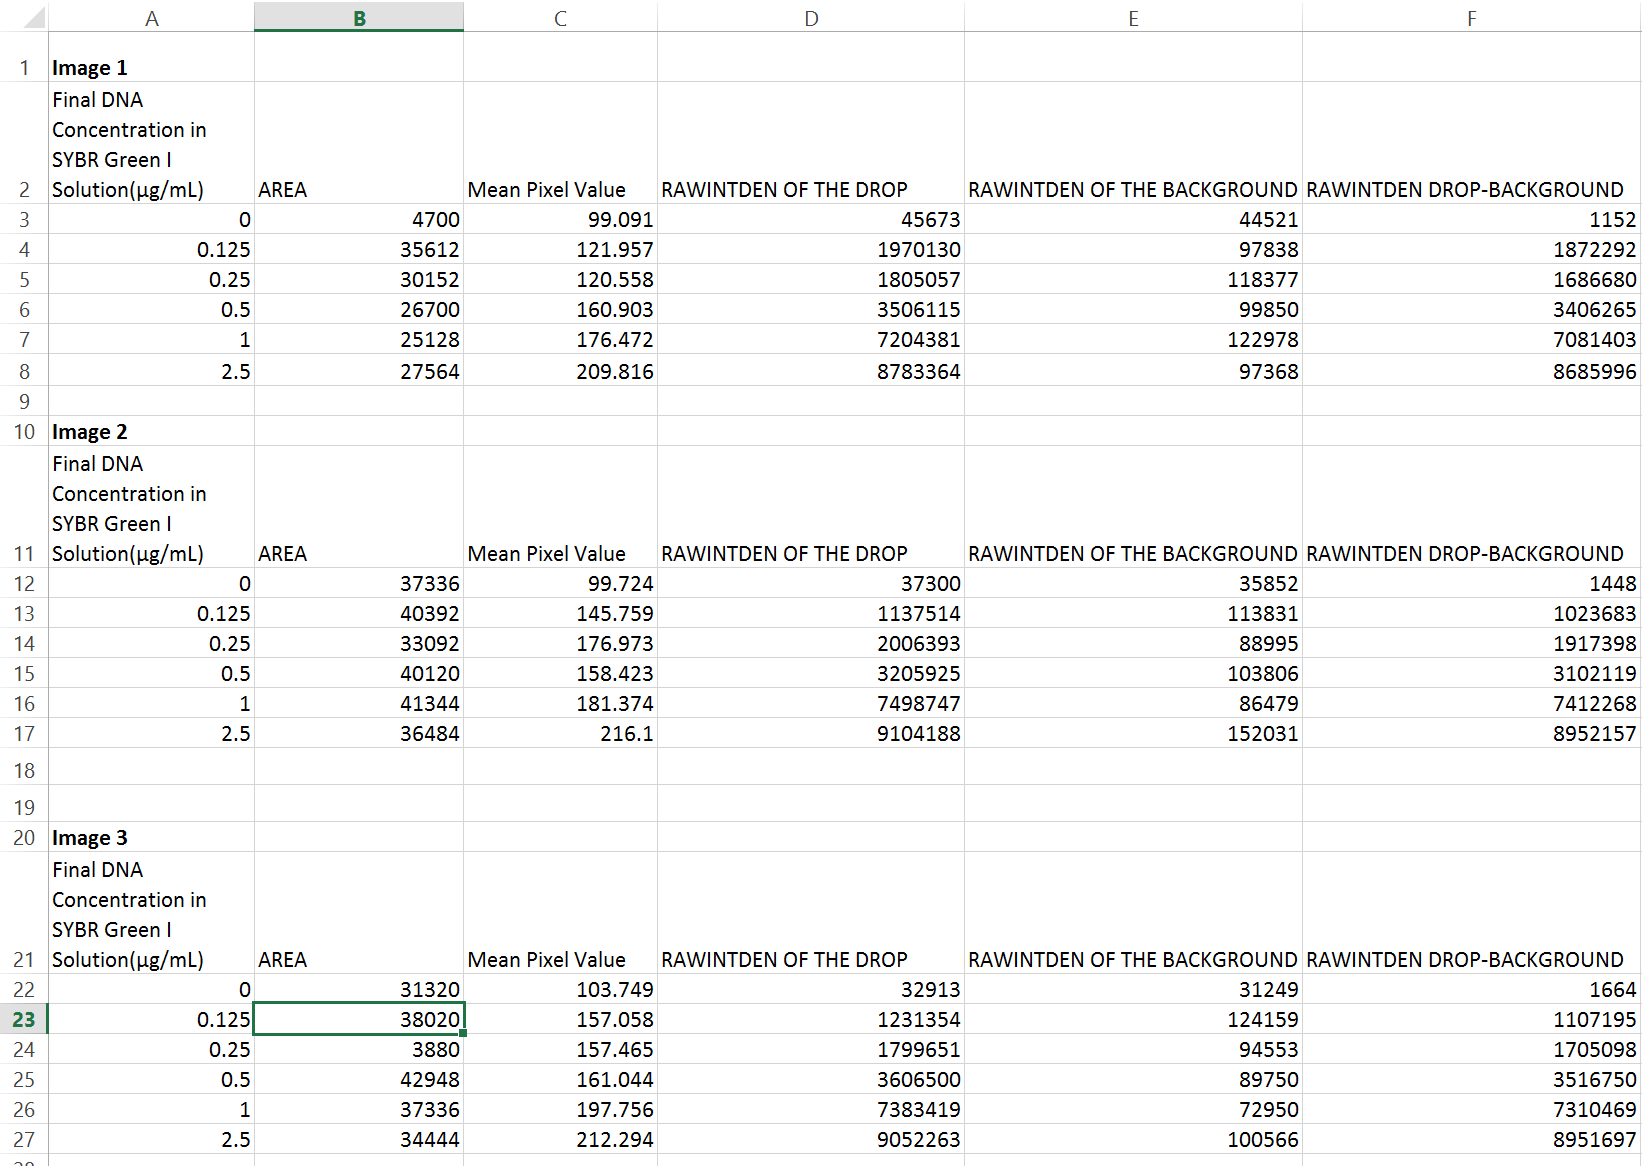
Task: Select column D header
Action: click(811, 18)
